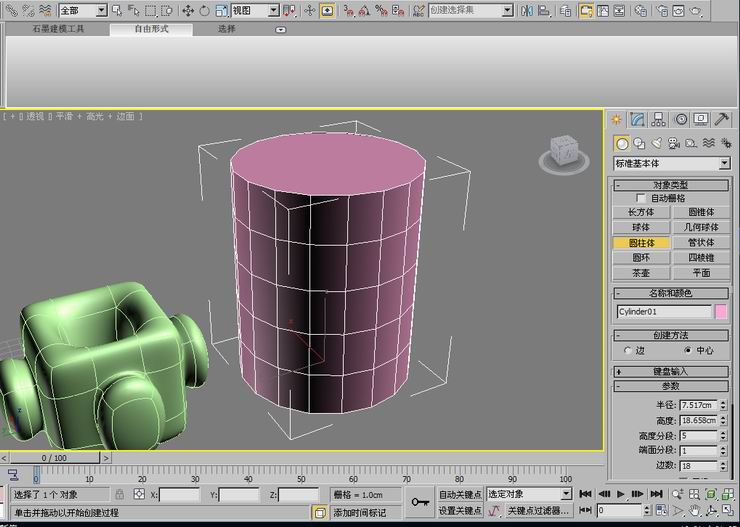Viewport: 740px width, 527px height.
Task: Switch to the 选择 ribbon tab
Action: tap(227, 29)
